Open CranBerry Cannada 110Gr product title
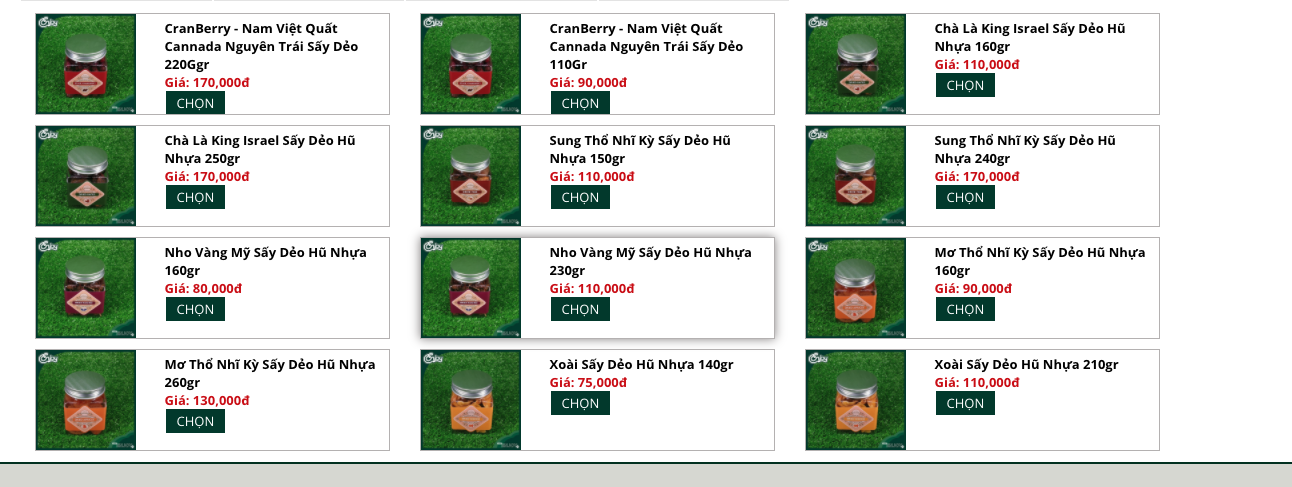This screenshot has width=1292, height=487. tap(646, 46)
